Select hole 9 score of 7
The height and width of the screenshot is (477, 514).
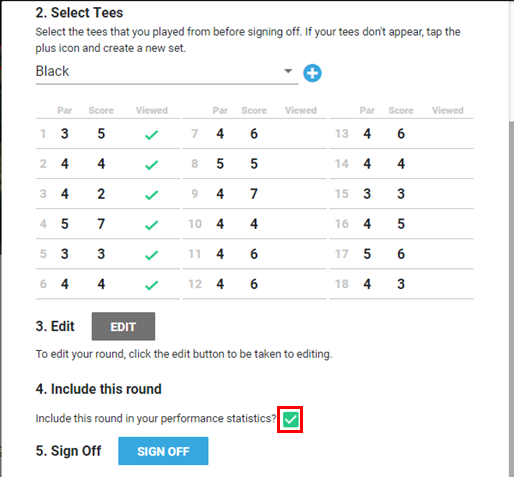point(254,194)
